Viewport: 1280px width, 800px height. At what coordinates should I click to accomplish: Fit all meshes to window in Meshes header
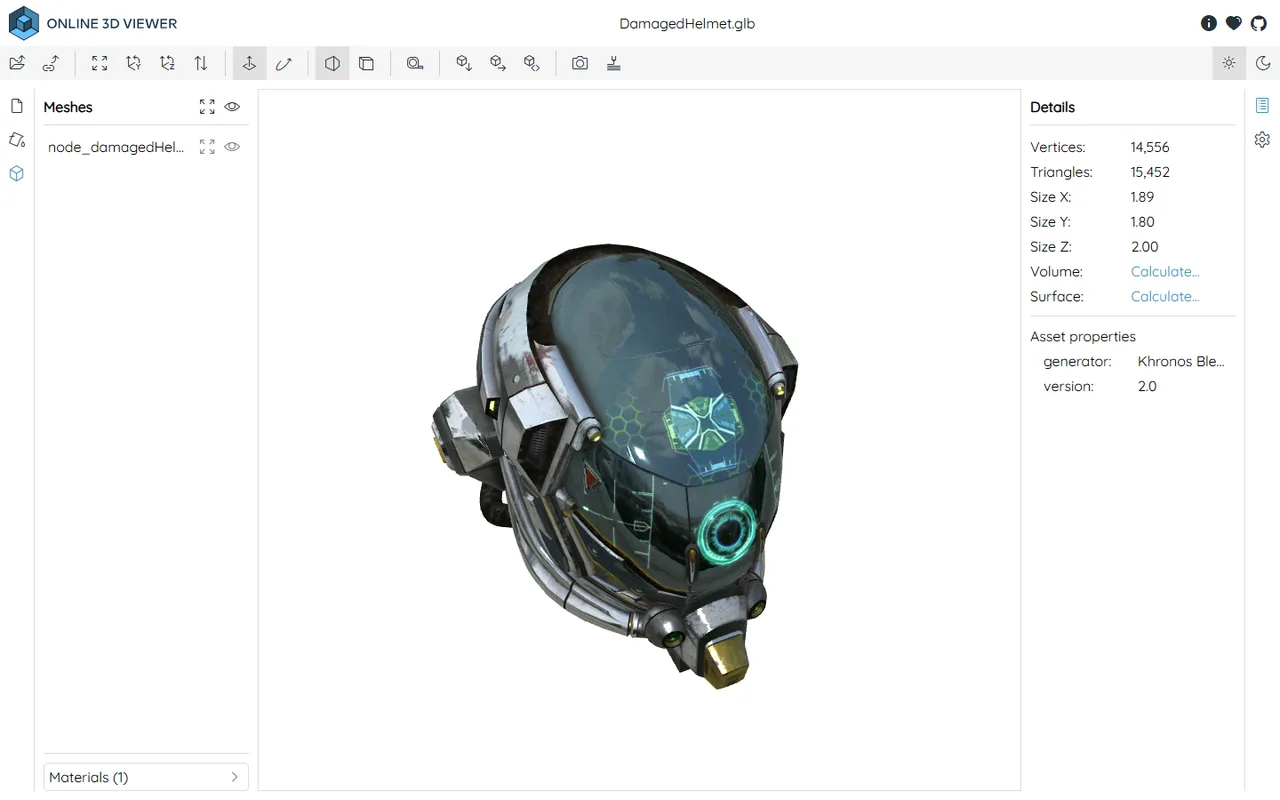207,107
